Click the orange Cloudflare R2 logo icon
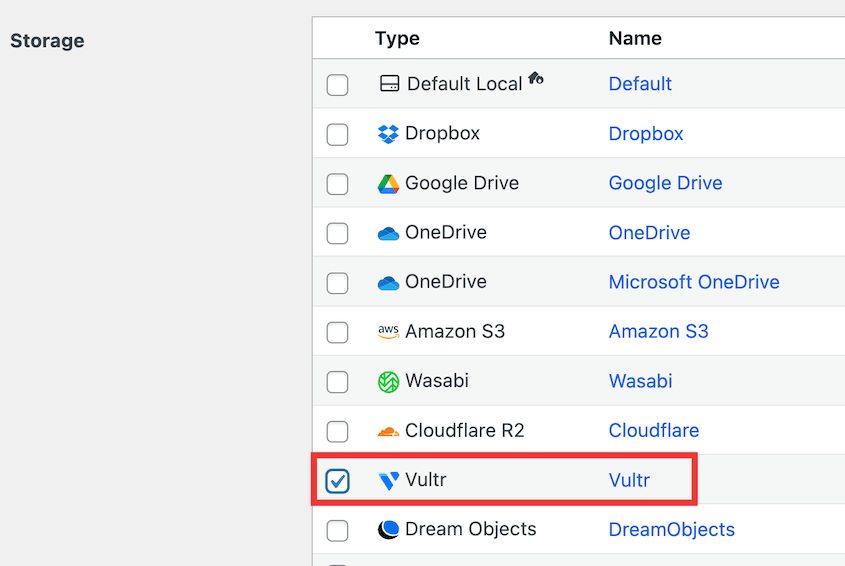Viewport: 845px width, 566px height. click(388, 431)
